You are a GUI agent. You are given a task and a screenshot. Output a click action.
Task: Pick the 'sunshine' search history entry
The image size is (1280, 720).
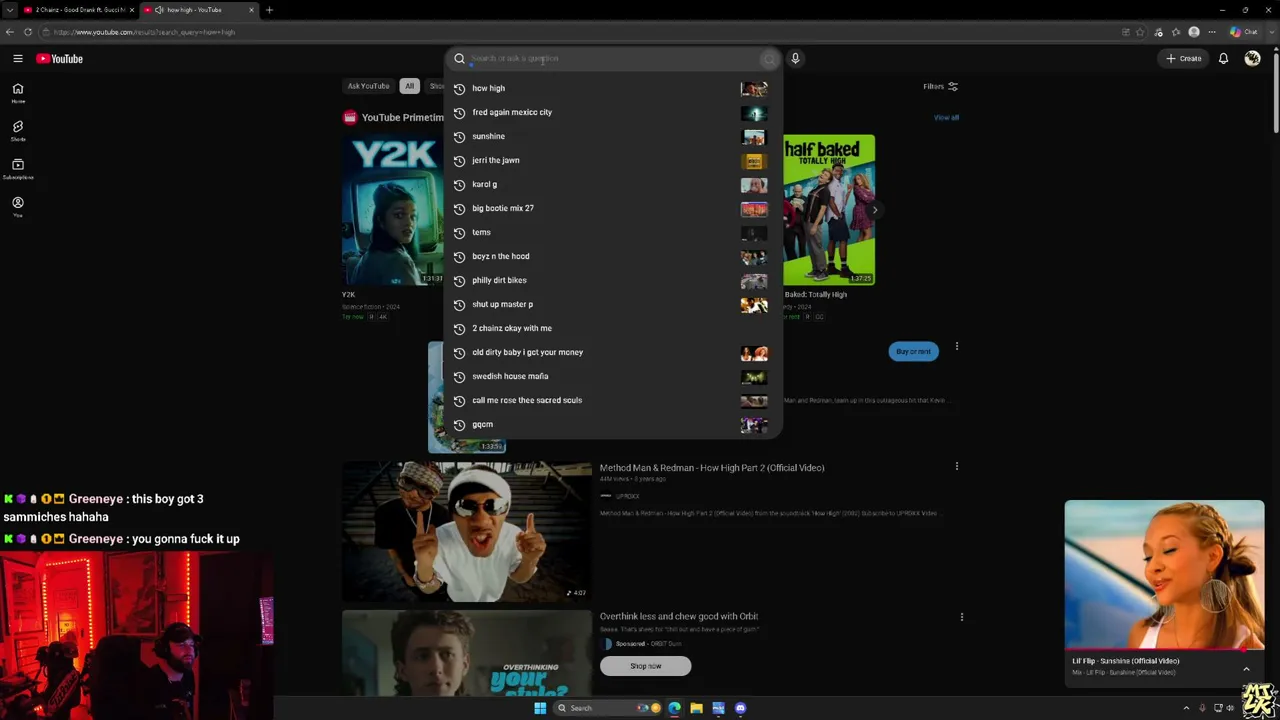pyautogui.click(x=612, y=136)
